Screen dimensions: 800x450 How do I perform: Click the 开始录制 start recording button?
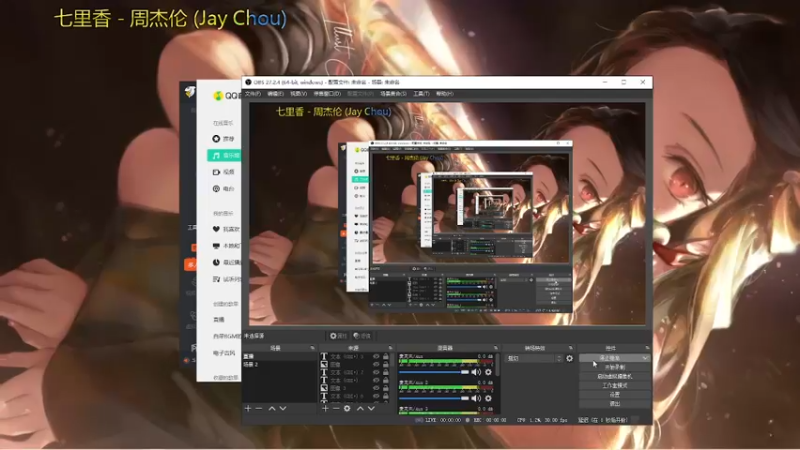[615, 367]
